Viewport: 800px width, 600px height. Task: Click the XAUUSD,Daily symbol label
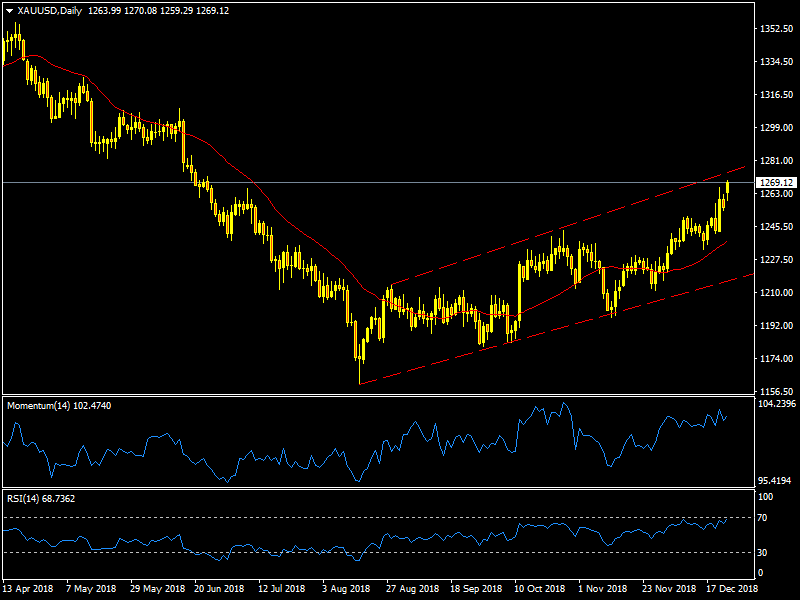click(x=51, y=11)
